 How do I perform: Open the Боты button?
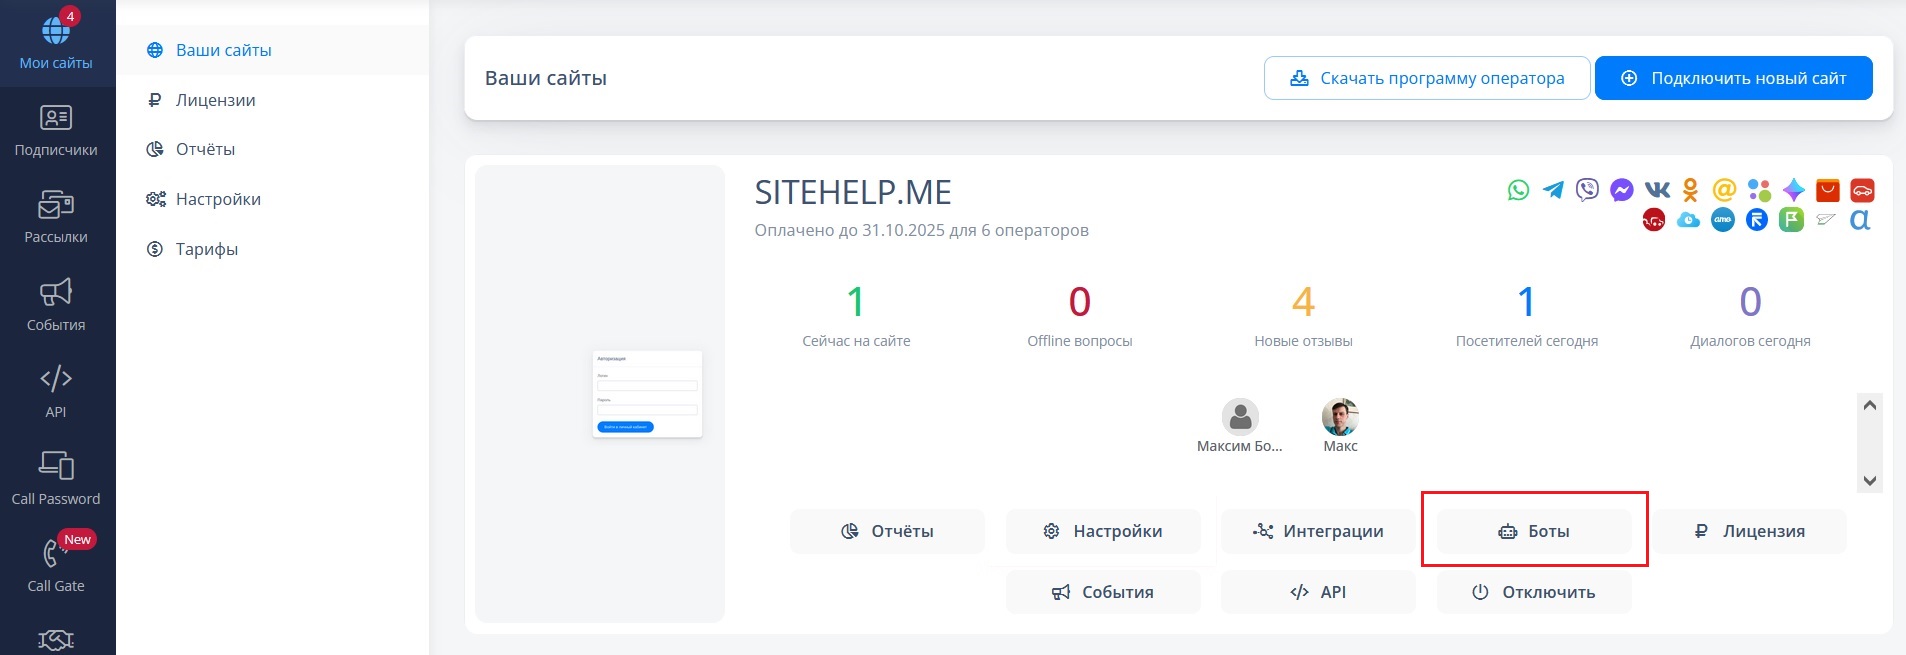click(1534, 531)
